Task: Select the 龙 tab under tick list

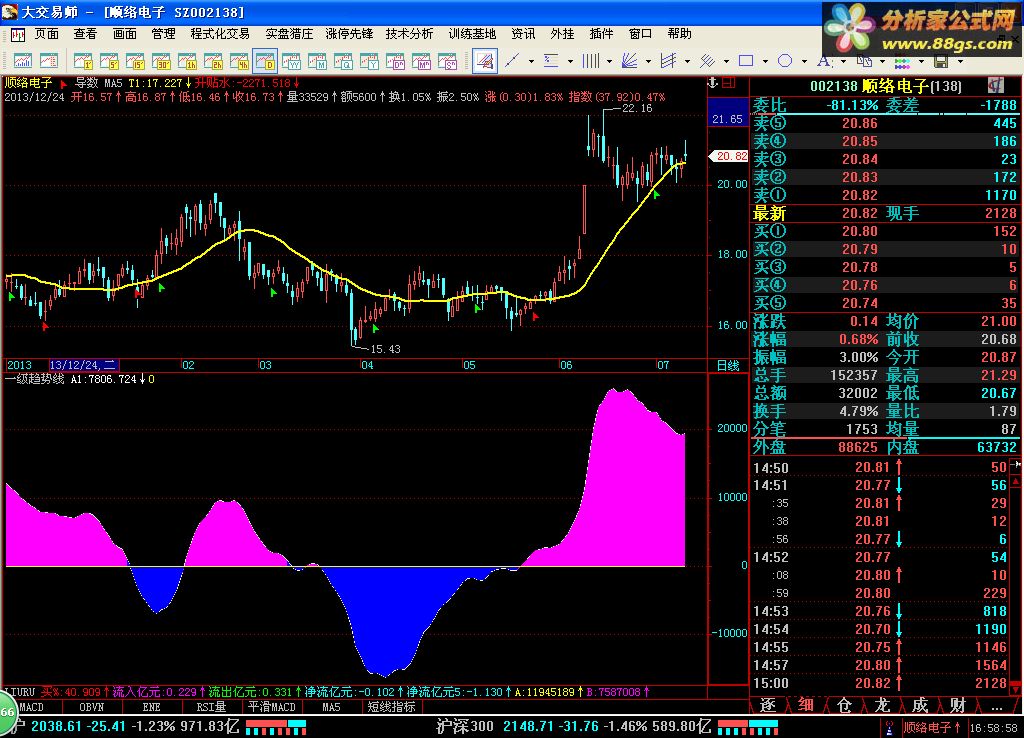Action: tap(882, 705)
